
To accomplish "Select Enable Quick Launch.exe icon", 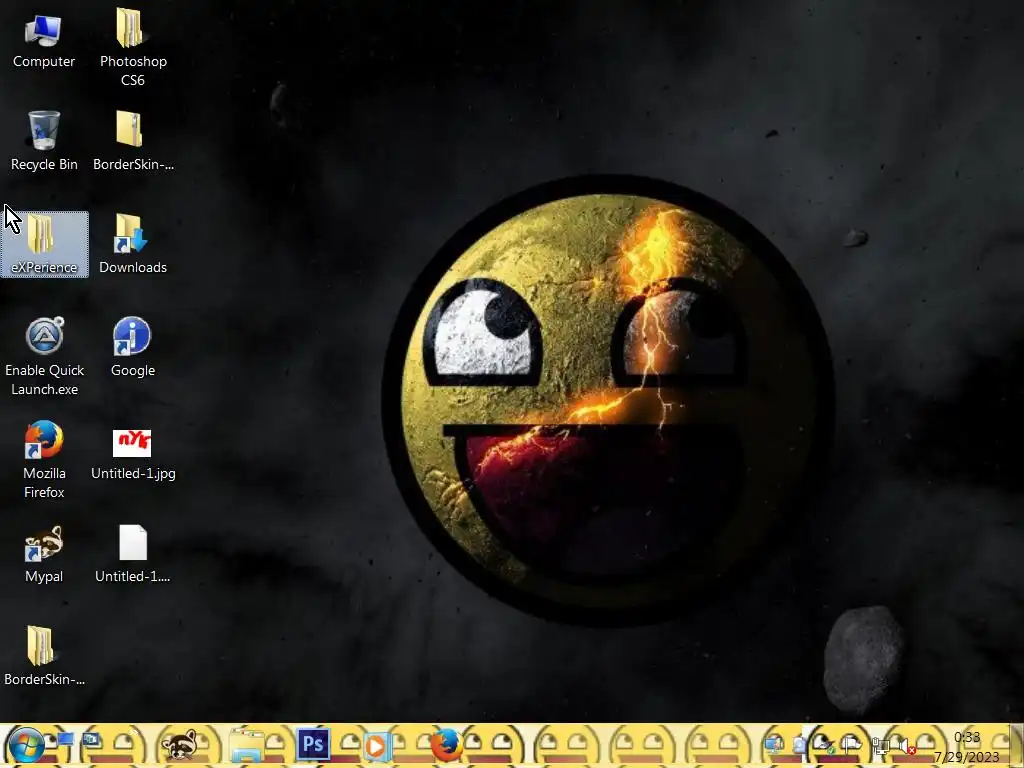I will (44, 357).
